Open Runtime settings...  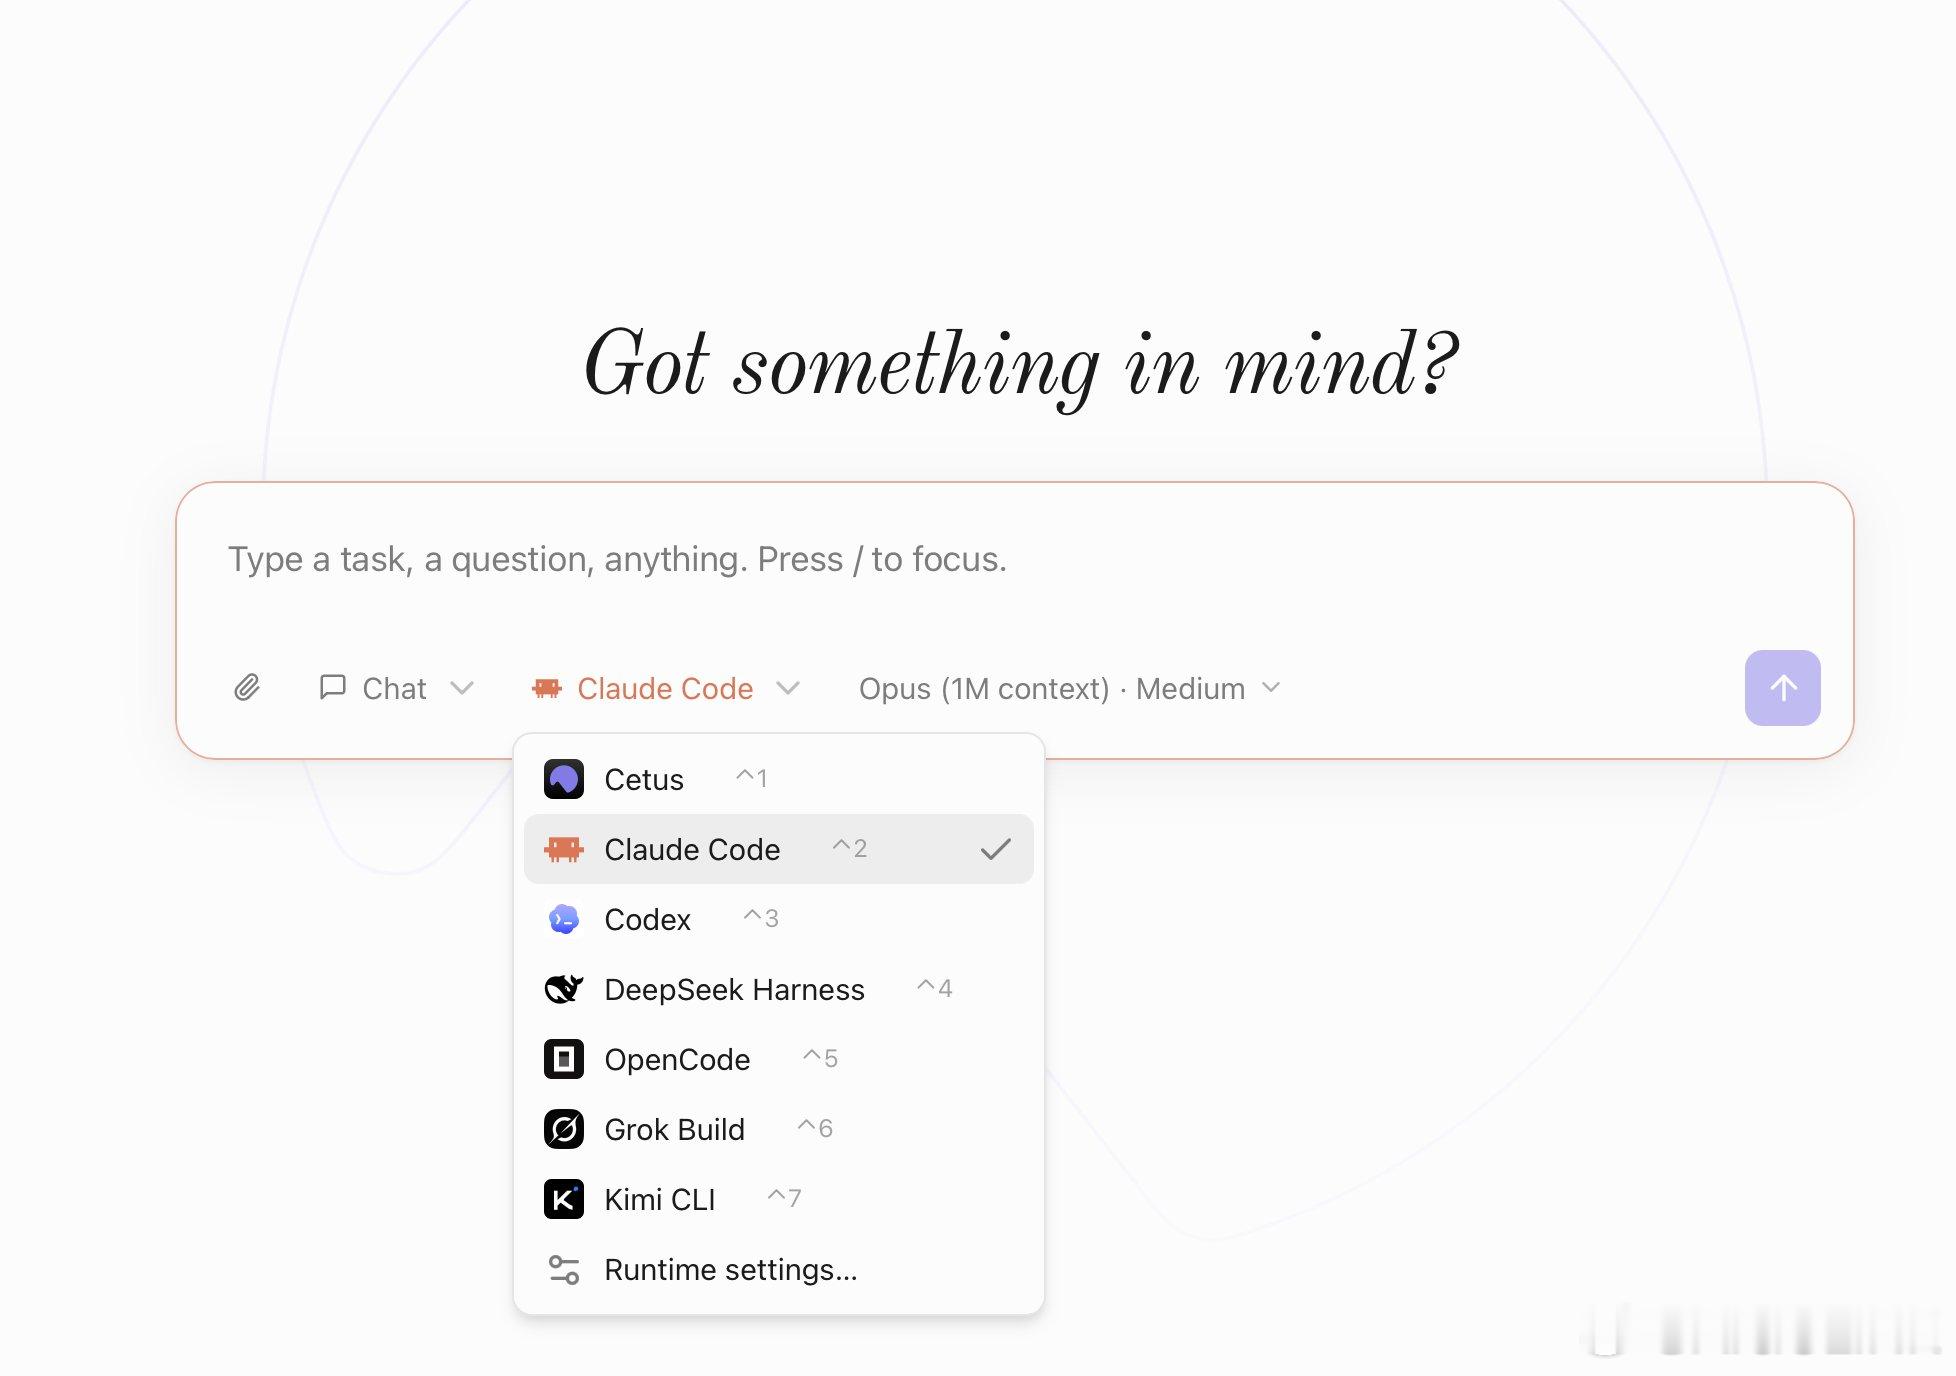pos(779,1269)
